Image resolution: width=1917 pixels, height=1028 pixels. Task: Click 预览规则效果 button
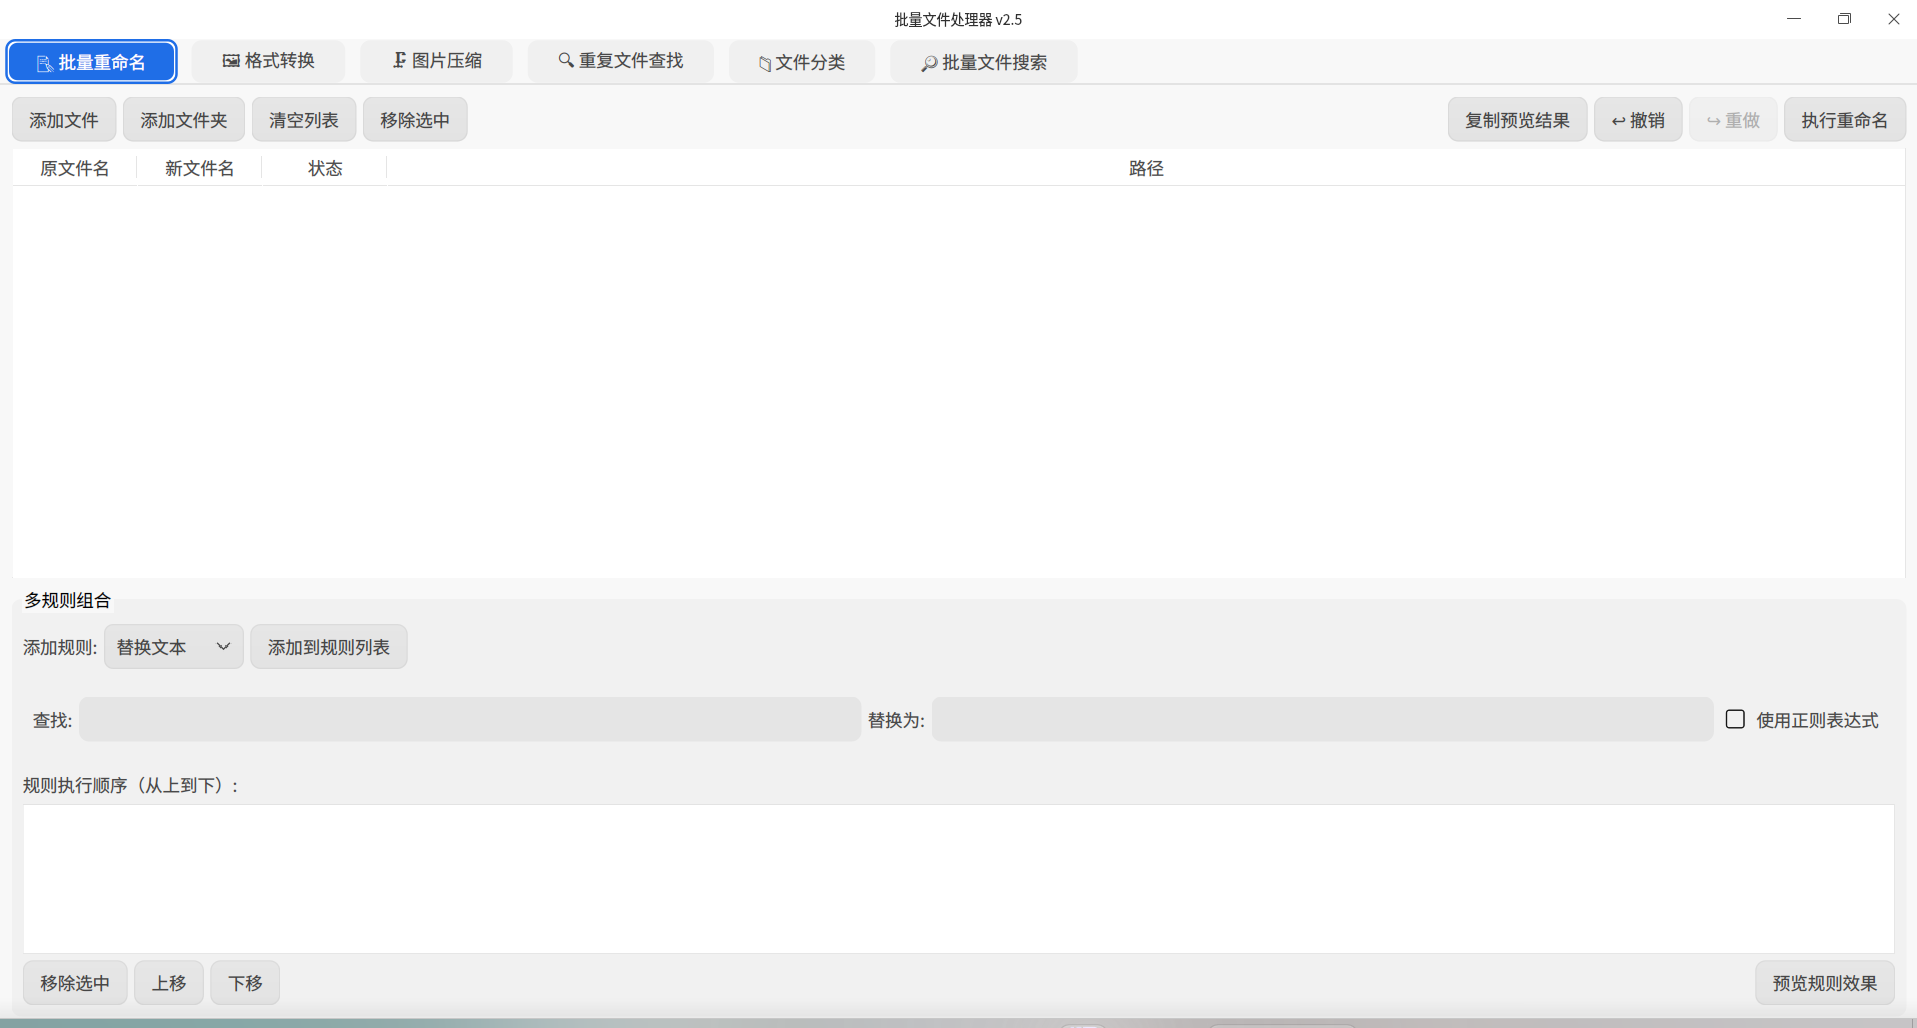(x=1825, y=983)
